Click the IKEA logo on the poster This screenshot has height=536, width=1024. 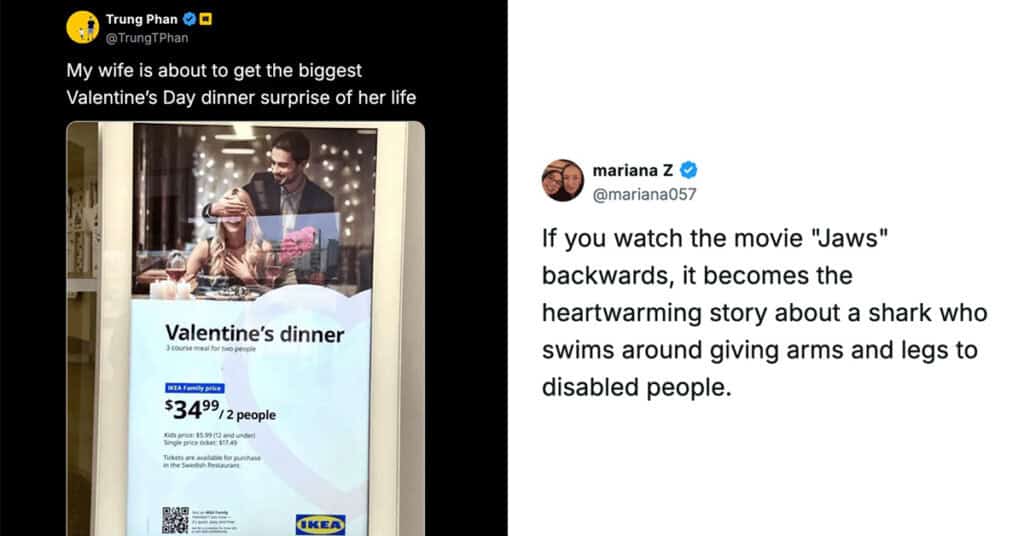click(x=320, y=522)
